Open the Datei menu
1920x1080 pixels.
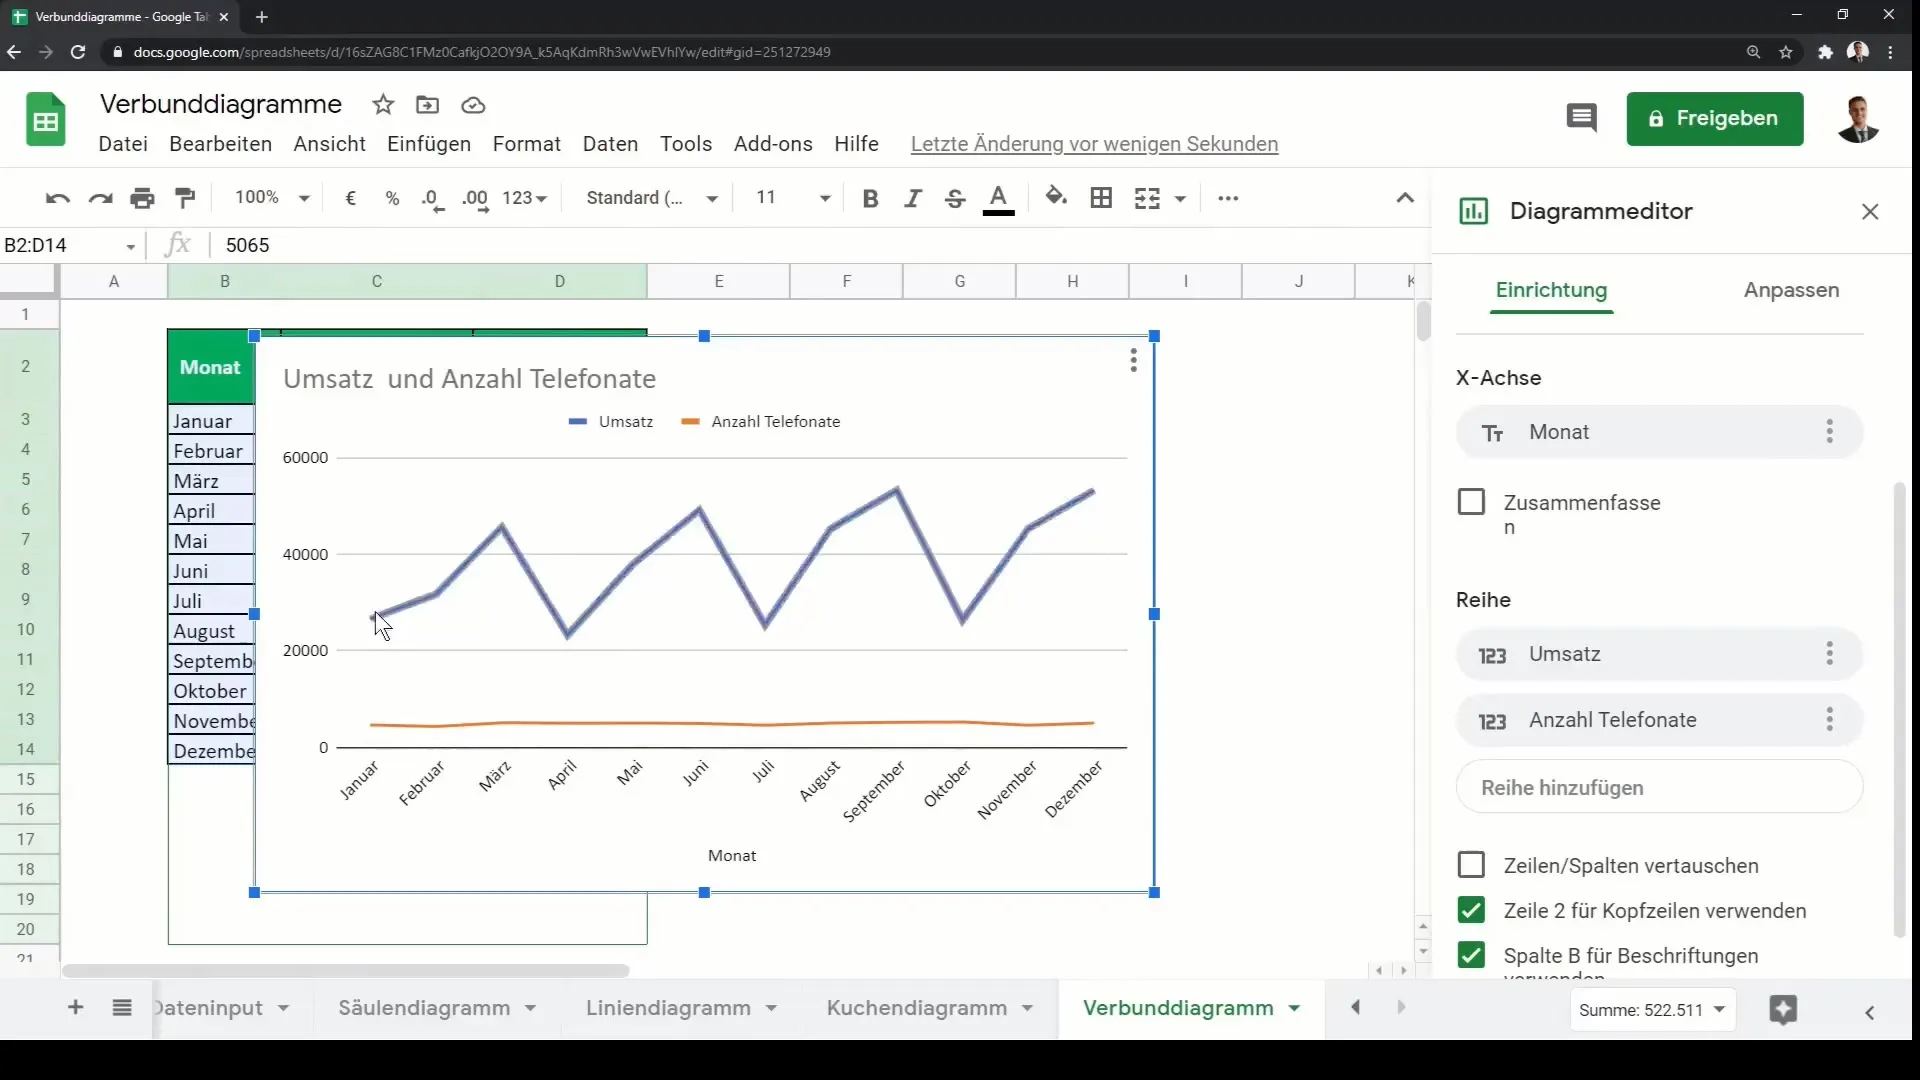[x=123, y=144]
